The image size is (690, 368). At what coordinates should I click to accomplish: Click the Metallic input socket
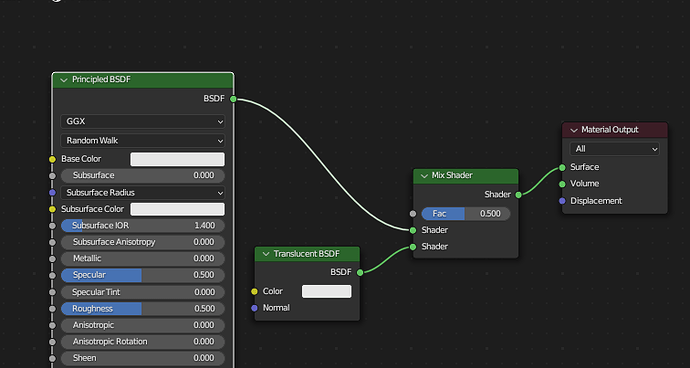[52, 258]
